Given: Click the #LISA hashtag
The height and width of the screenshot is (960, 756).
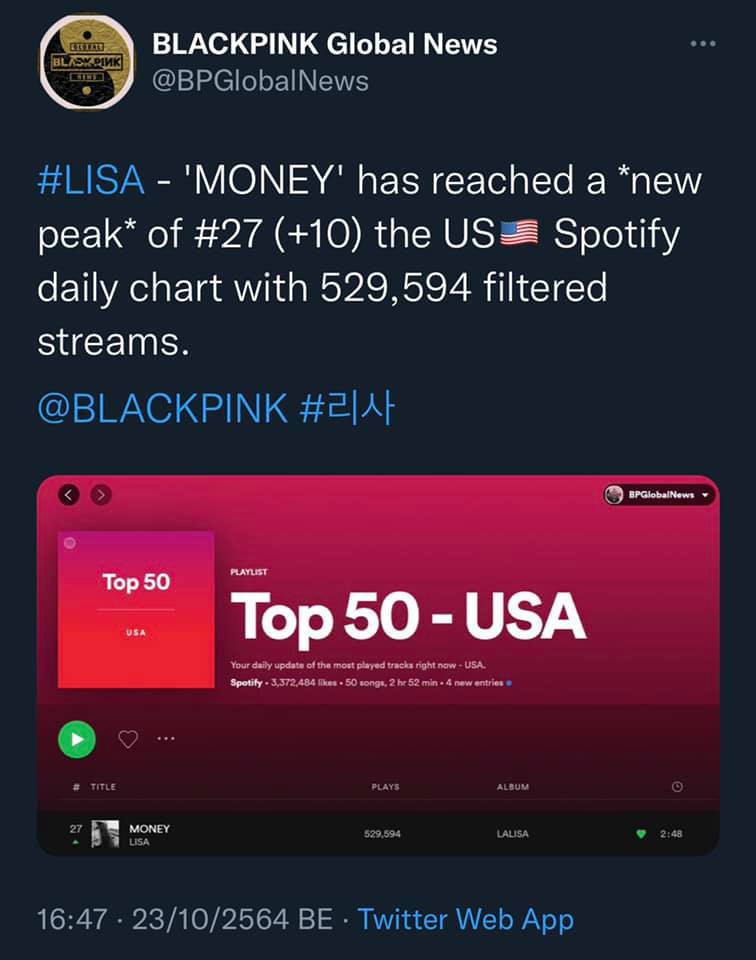Looking at the screenshot, I should (x=90, y=182).
